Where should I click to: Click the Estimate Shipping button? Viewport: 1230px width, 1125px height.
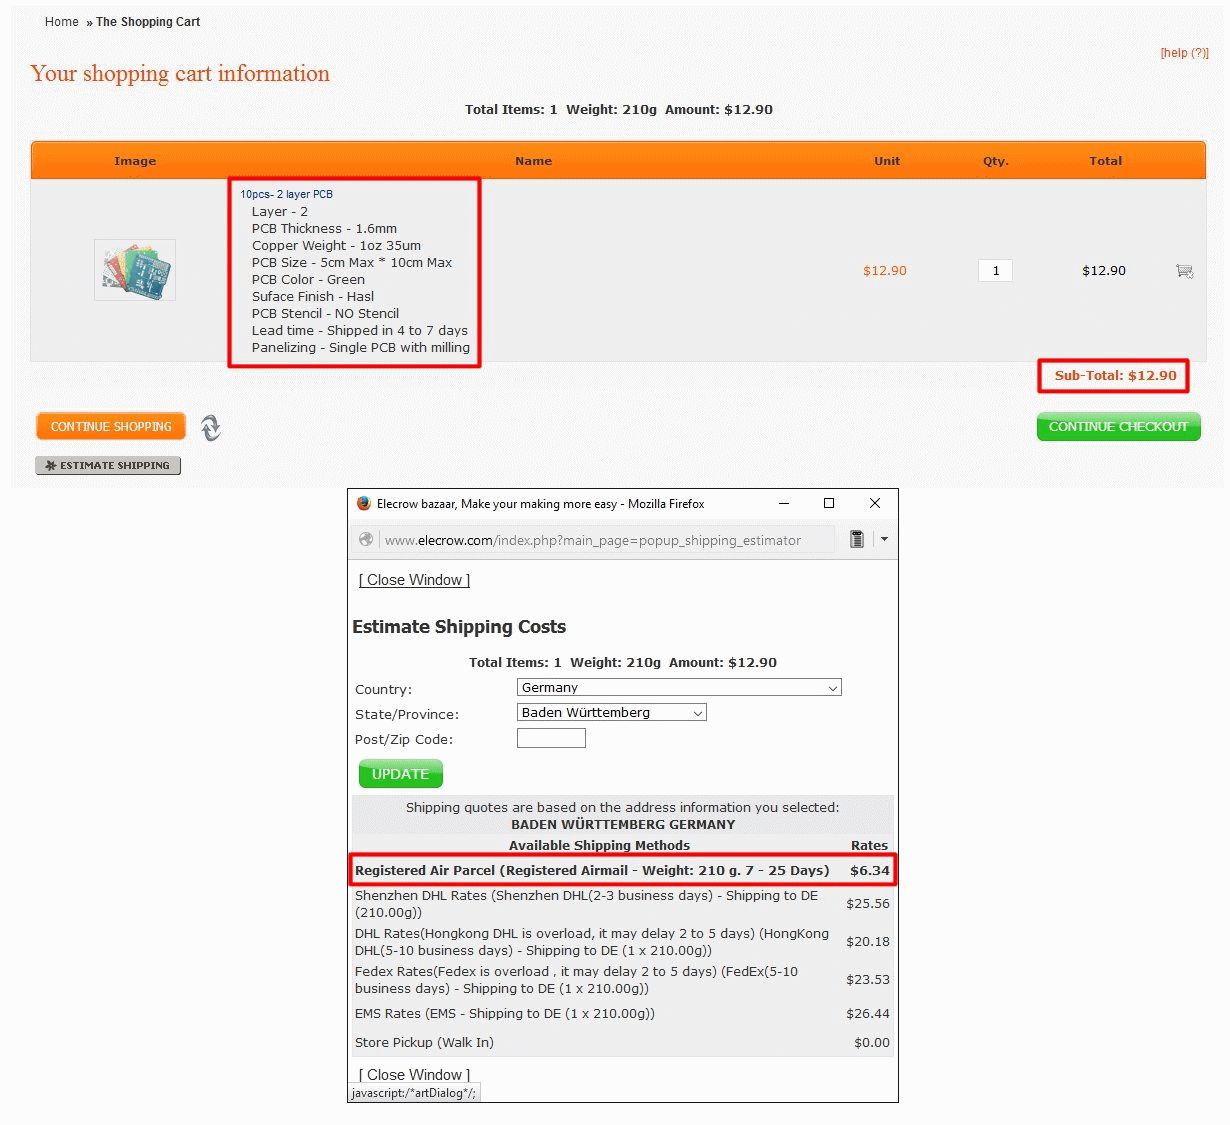pos(108,465)
